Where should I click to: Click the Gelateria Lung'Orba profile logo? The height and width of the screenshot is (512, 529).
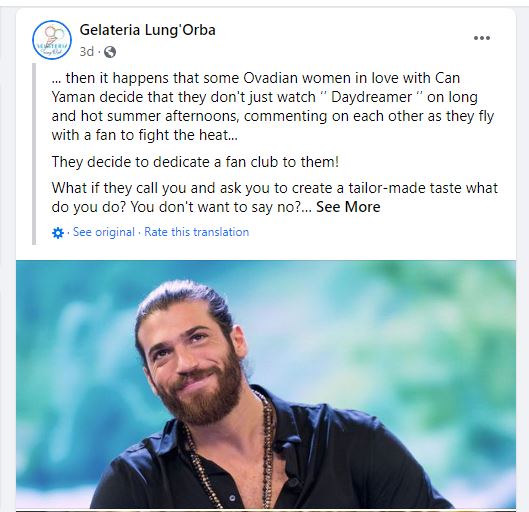pyautogui.click(x=52, y=40)
